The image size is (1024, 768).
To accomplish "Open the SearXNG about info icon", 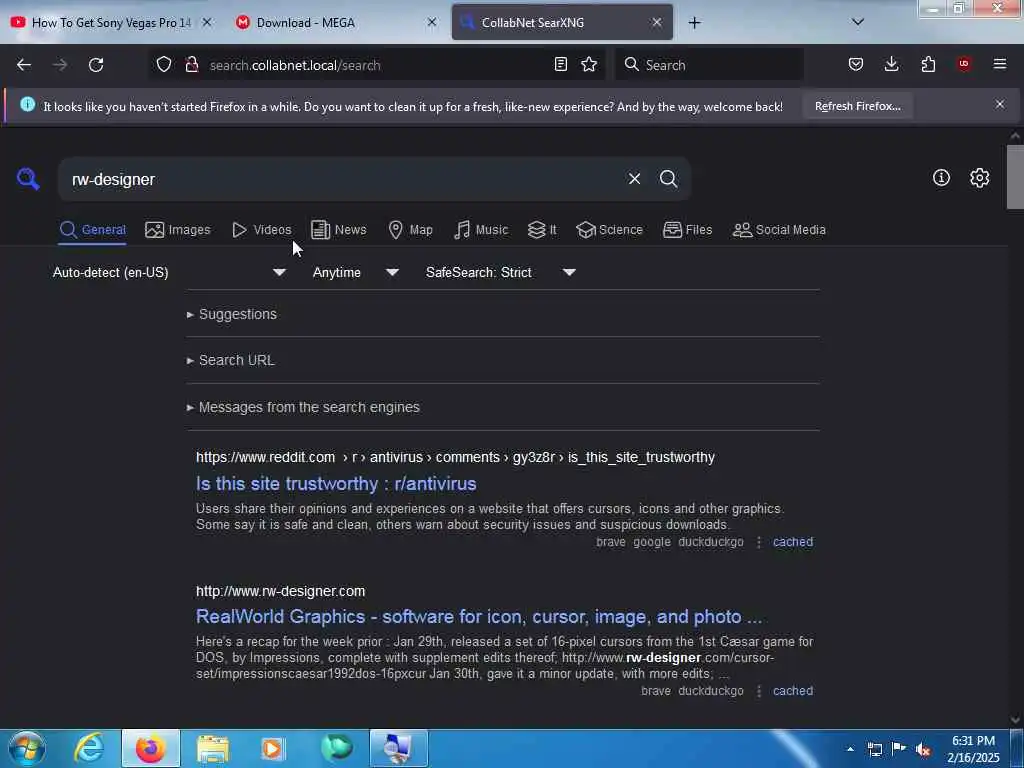I will (941, 178).
